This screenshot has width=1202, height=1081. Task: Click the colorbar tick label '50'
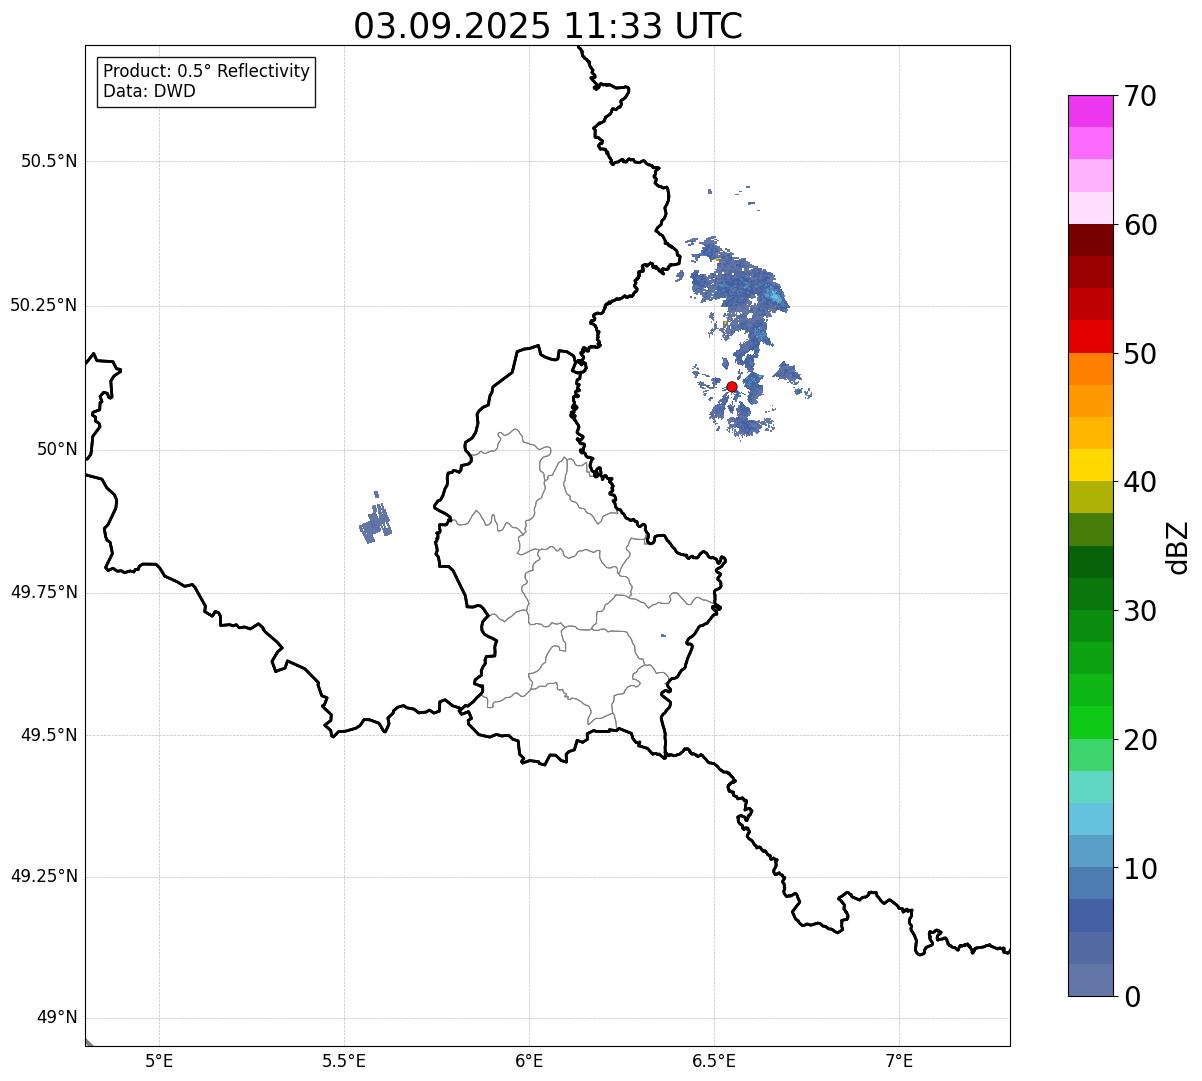click(1140, 354)
